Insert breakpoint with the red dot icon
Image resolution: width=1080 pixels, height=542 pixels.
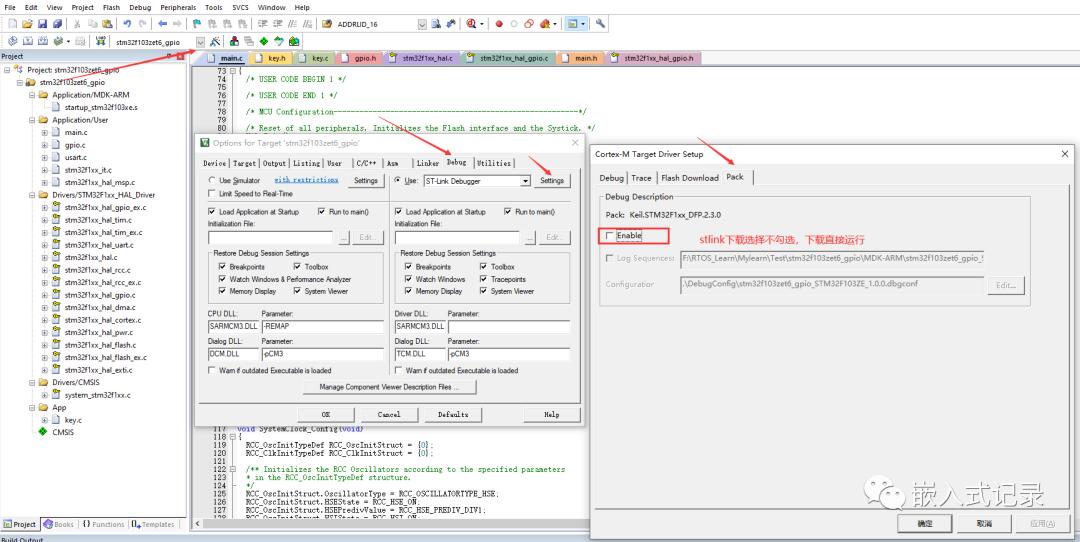click(x=499, y=23)
